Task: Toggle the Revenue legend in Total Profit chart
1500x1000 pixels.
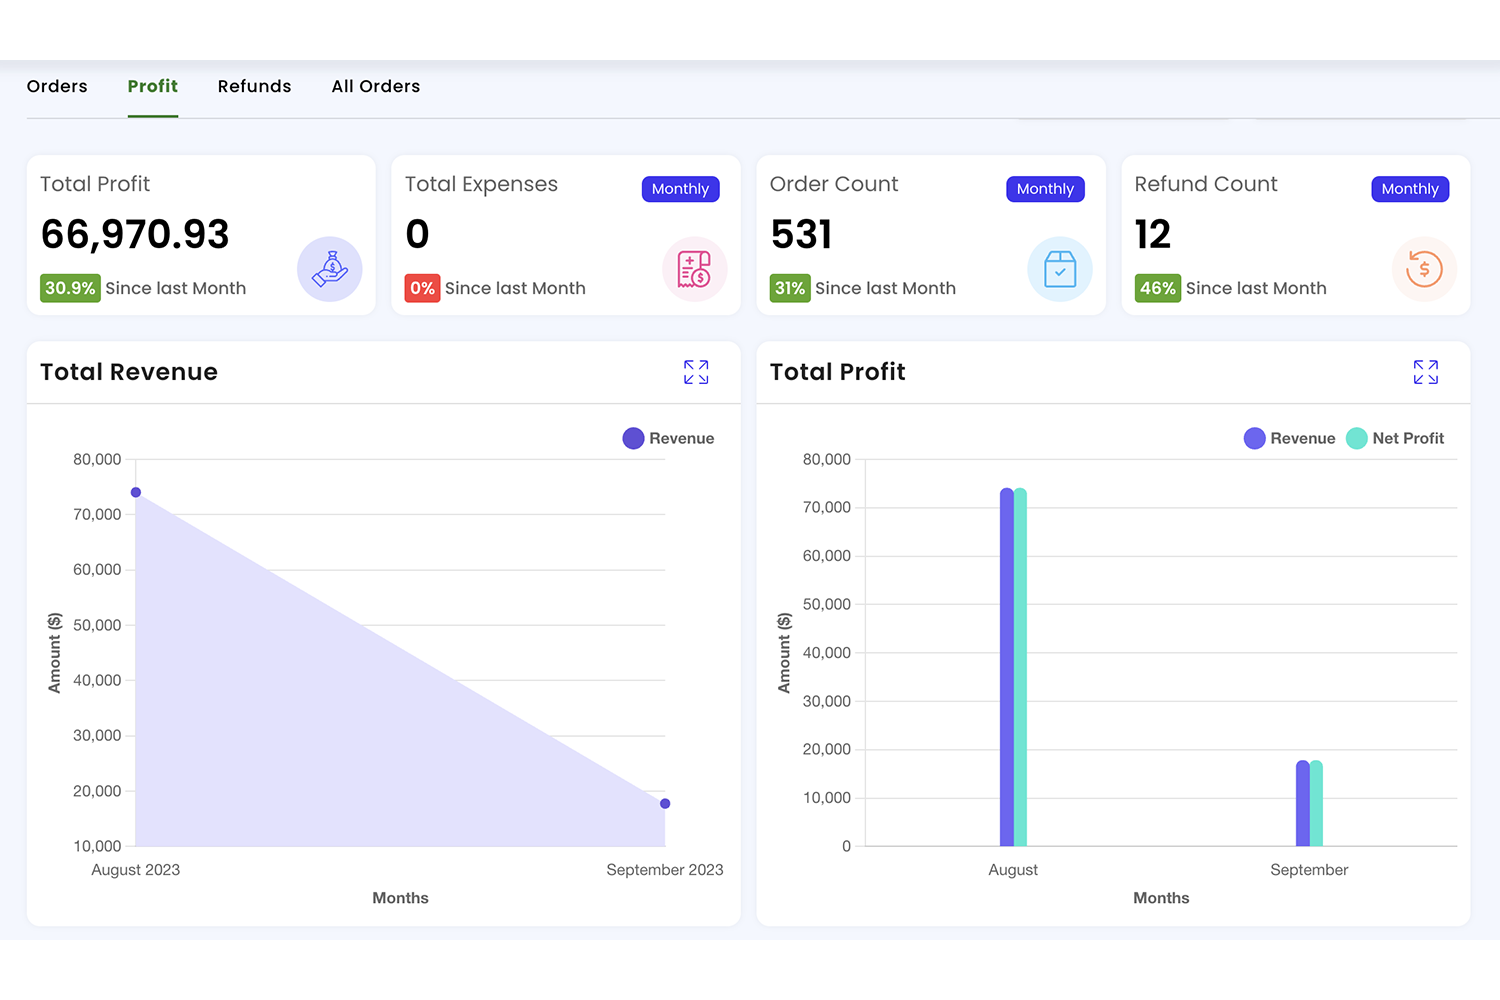Action: (1290, 438)
